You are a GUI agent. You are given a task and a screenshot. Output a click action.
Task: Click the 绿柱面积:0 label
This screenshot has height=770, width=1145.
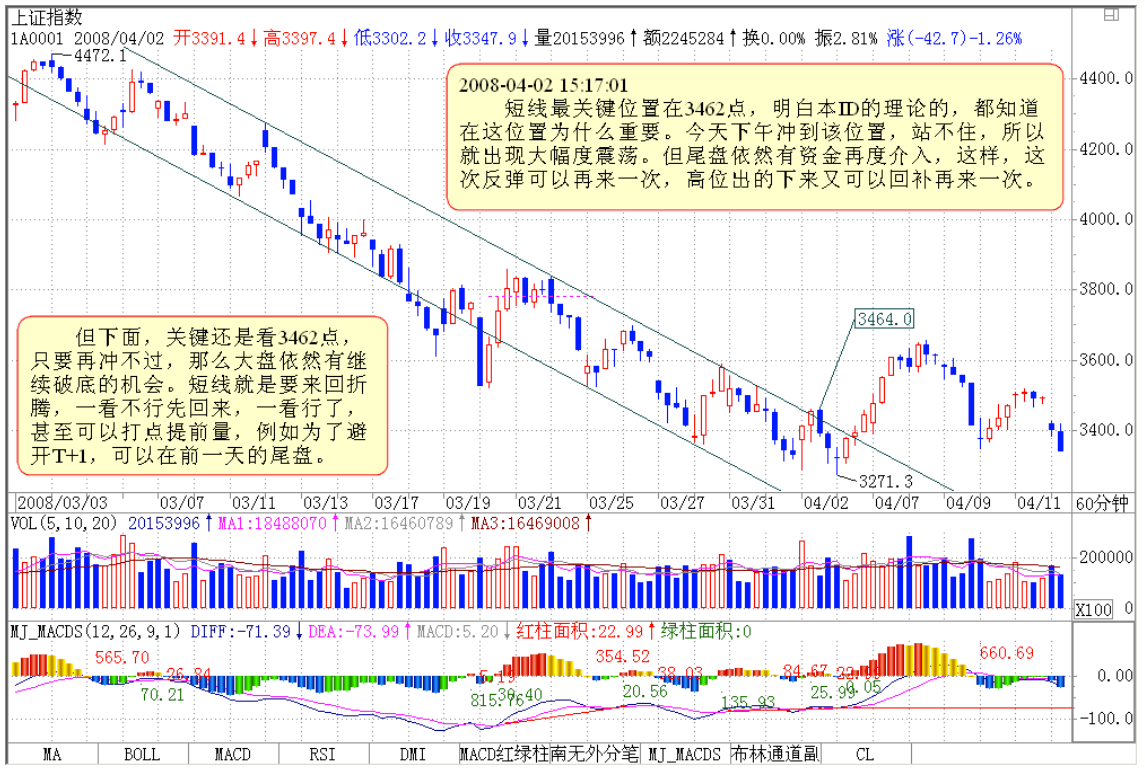706,631
